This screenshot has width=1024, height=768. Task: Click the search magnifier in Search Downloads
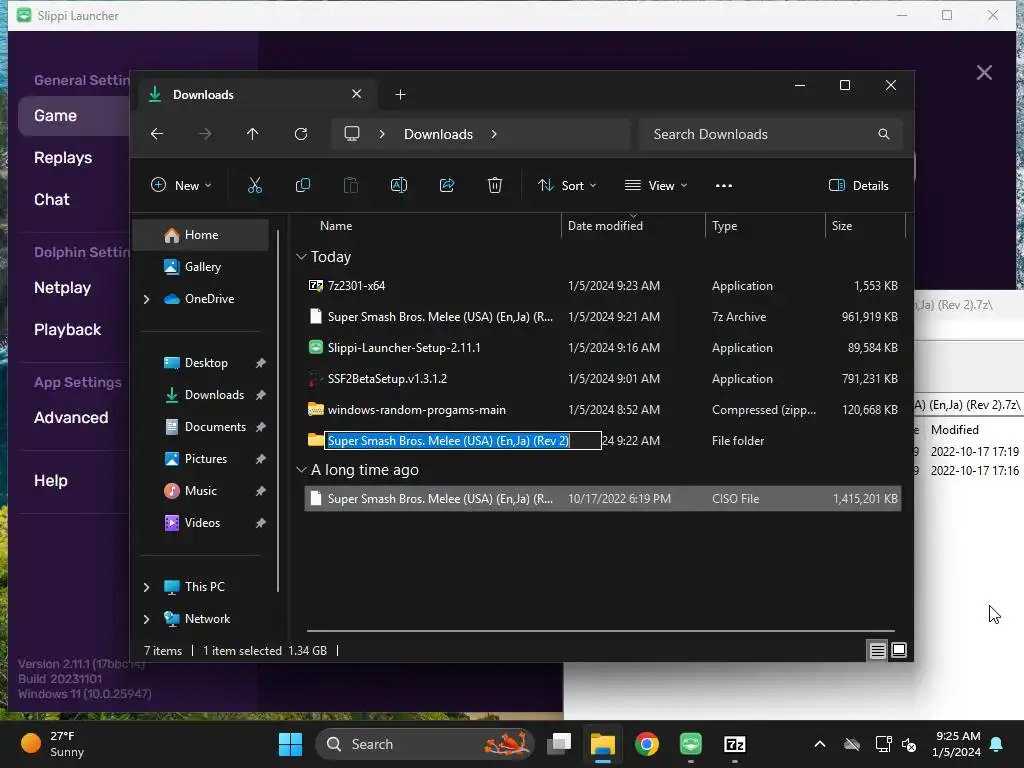pyautogui.click(x=884, y=134)
